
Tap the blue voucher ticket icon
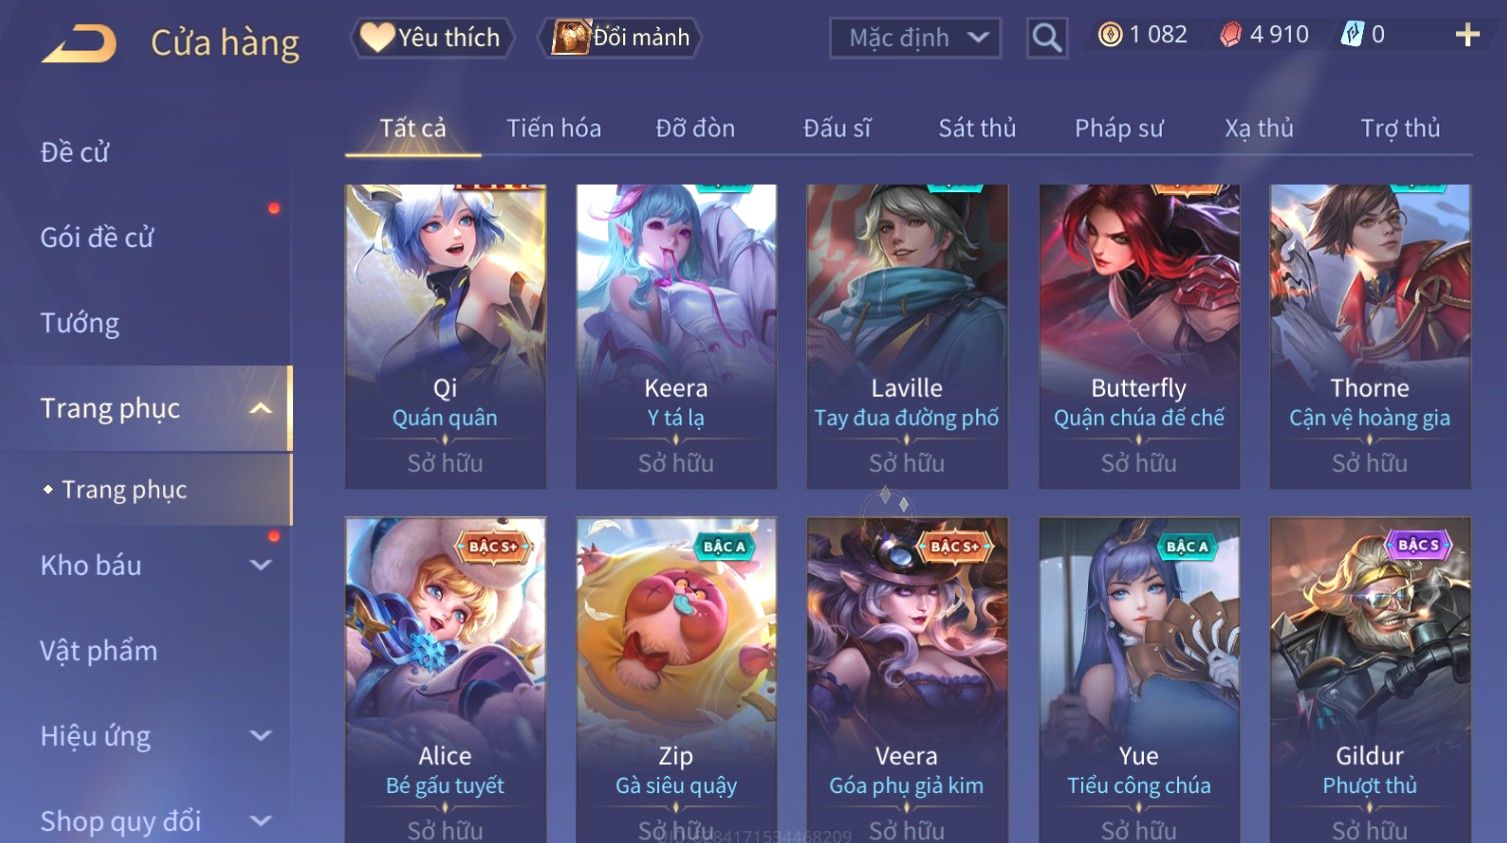(x=1352, y=35)
